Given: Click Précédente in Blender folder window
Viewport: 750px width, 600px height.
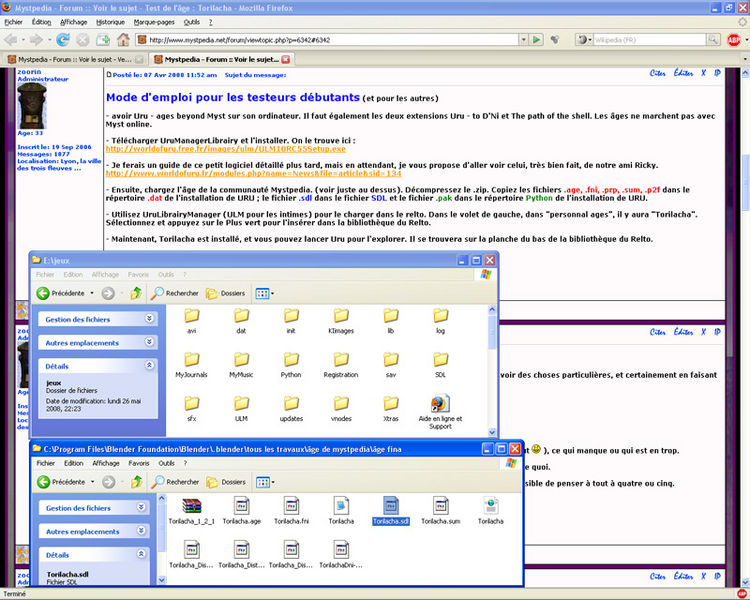Looking at the screenshot, I should click(x=61, y=482).
